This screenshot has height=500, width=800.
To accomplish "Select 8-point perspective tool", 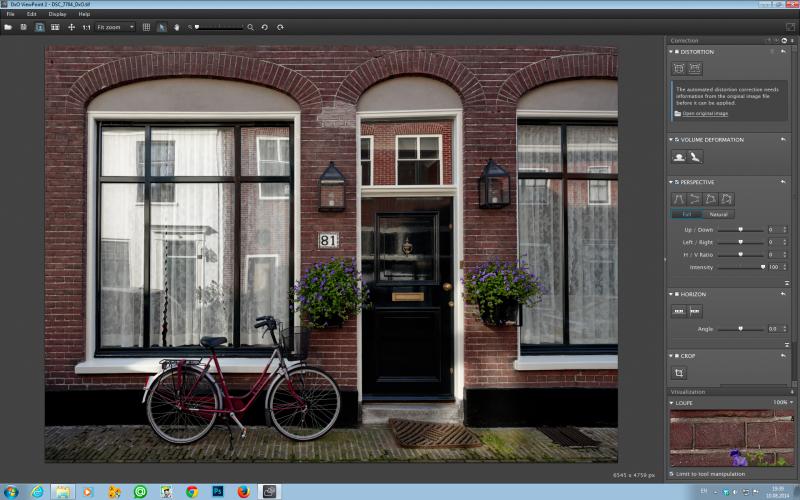I will pyautogui.click(x=727, y=199).
